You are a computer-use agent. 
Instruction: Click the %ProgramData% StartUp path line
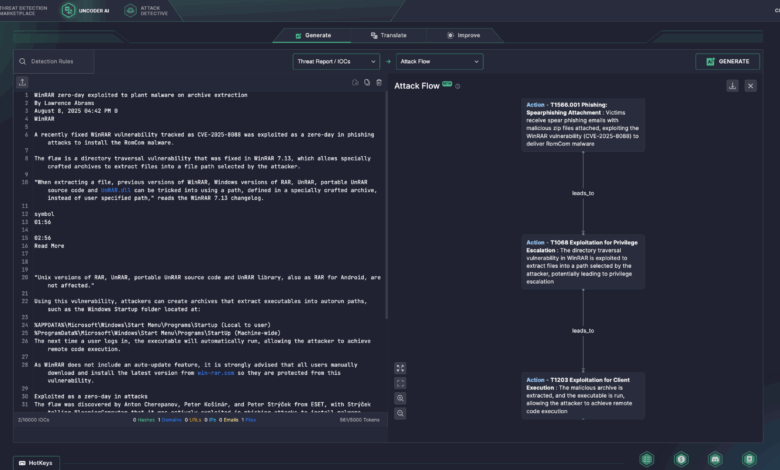tap(157, 333)
